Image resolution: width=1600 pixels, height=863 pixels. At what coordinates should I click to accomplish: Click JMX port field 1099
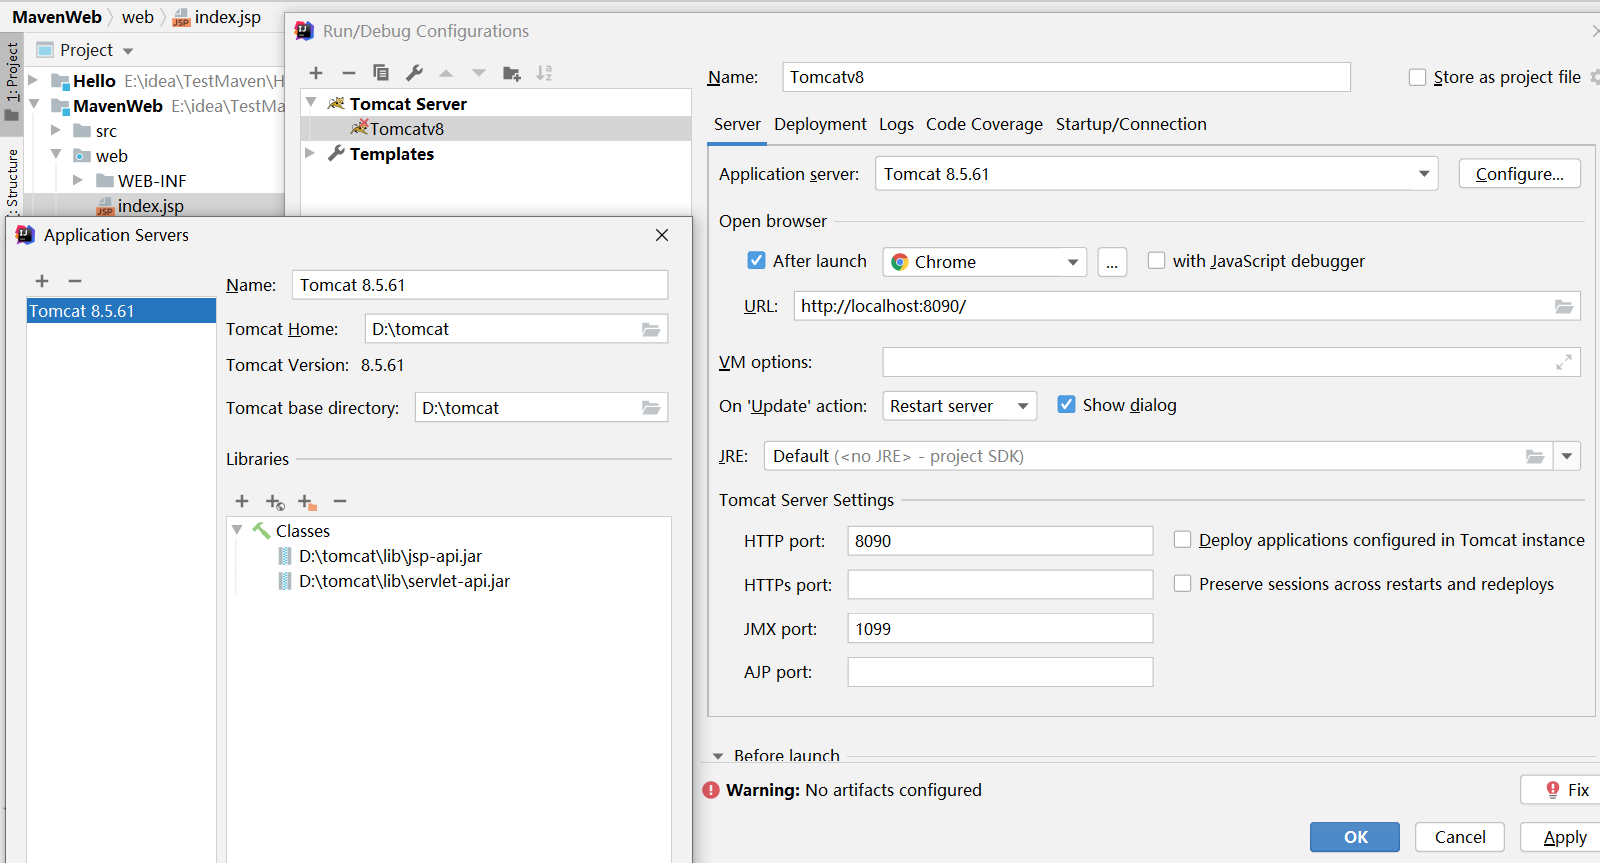[x=1000, y=629]
